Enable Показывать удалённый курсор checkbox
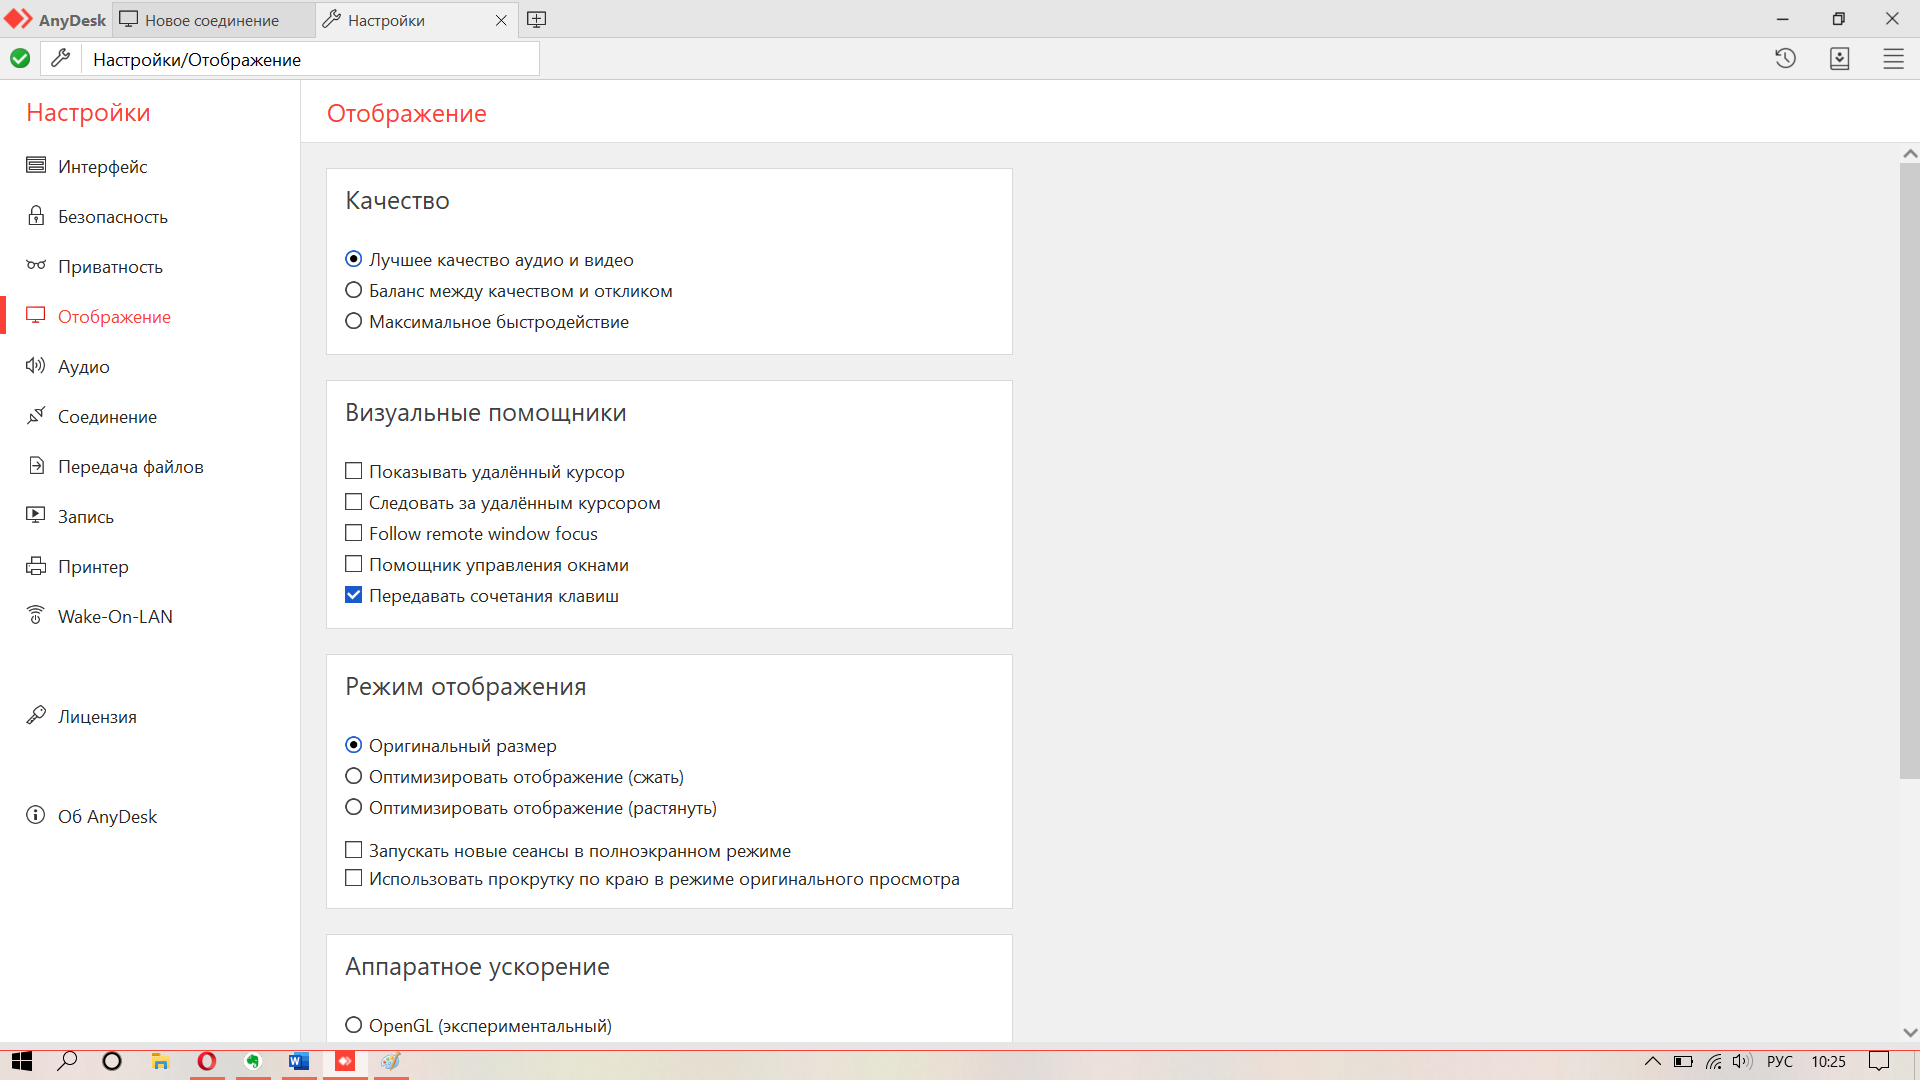This screenshot has height=1080, width=1920. [x=354, y=471]
